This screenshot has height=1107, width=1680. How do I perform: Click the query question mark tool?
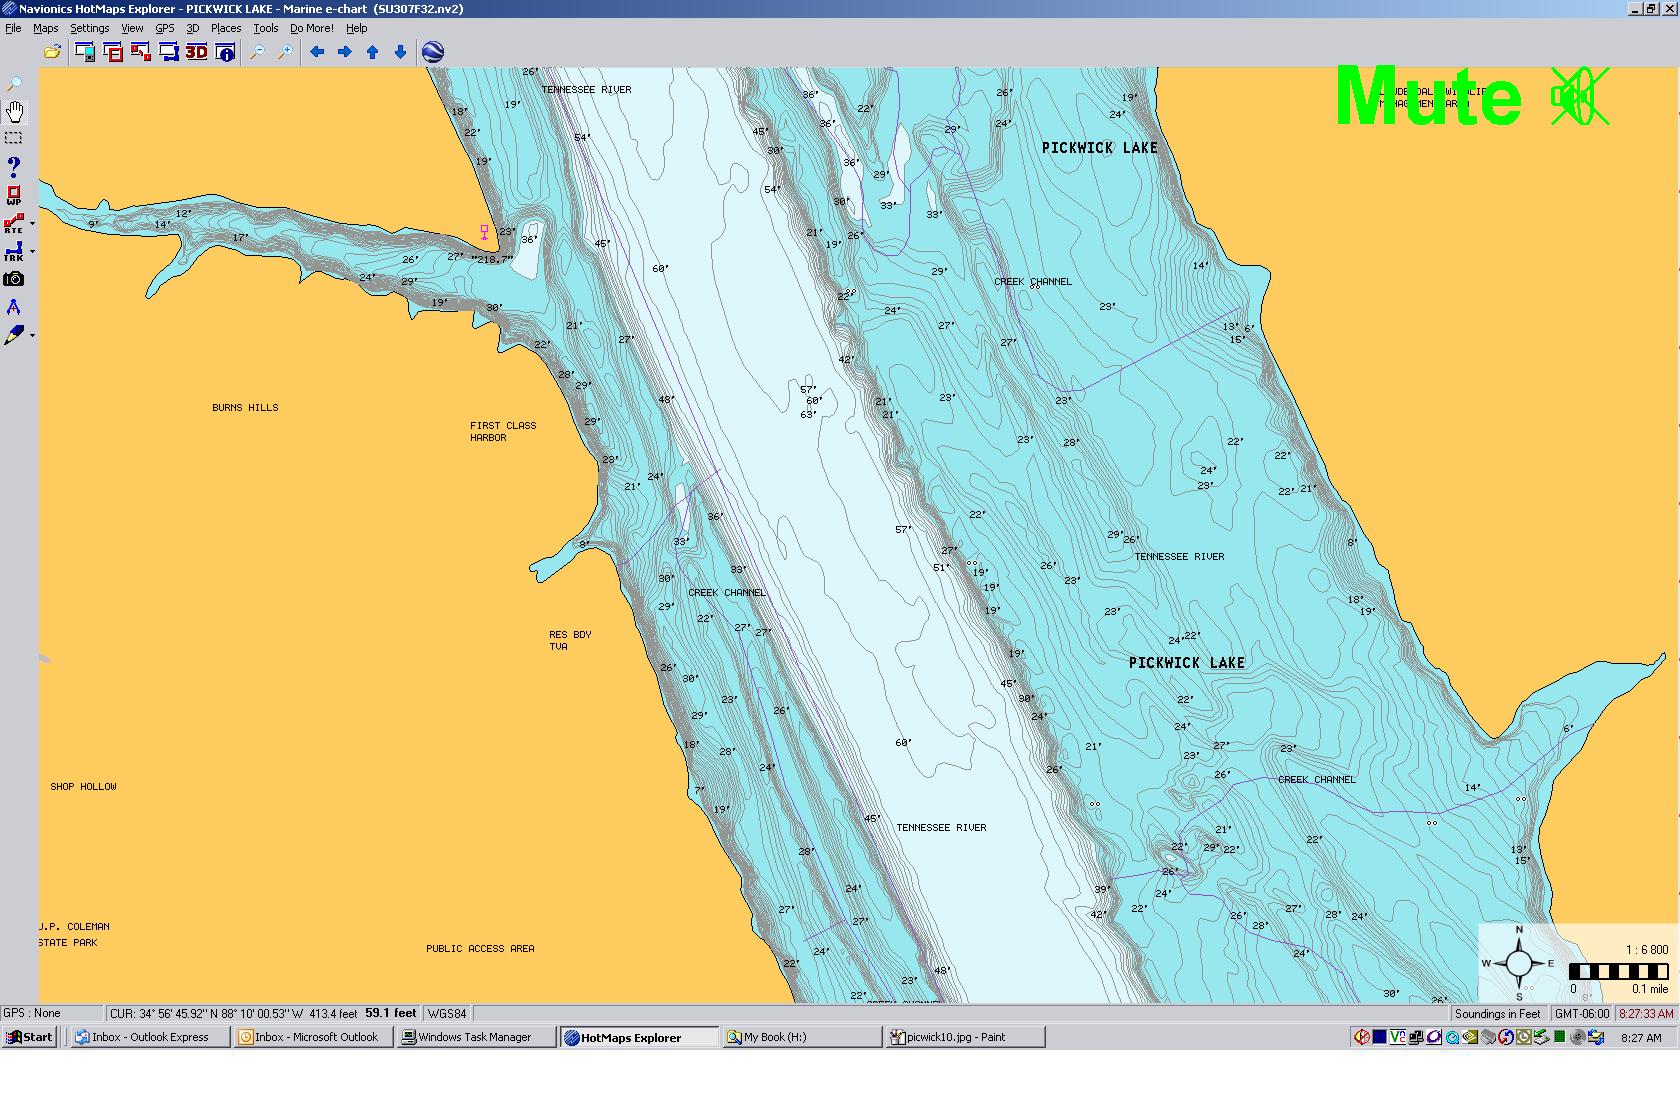[14, 166]
